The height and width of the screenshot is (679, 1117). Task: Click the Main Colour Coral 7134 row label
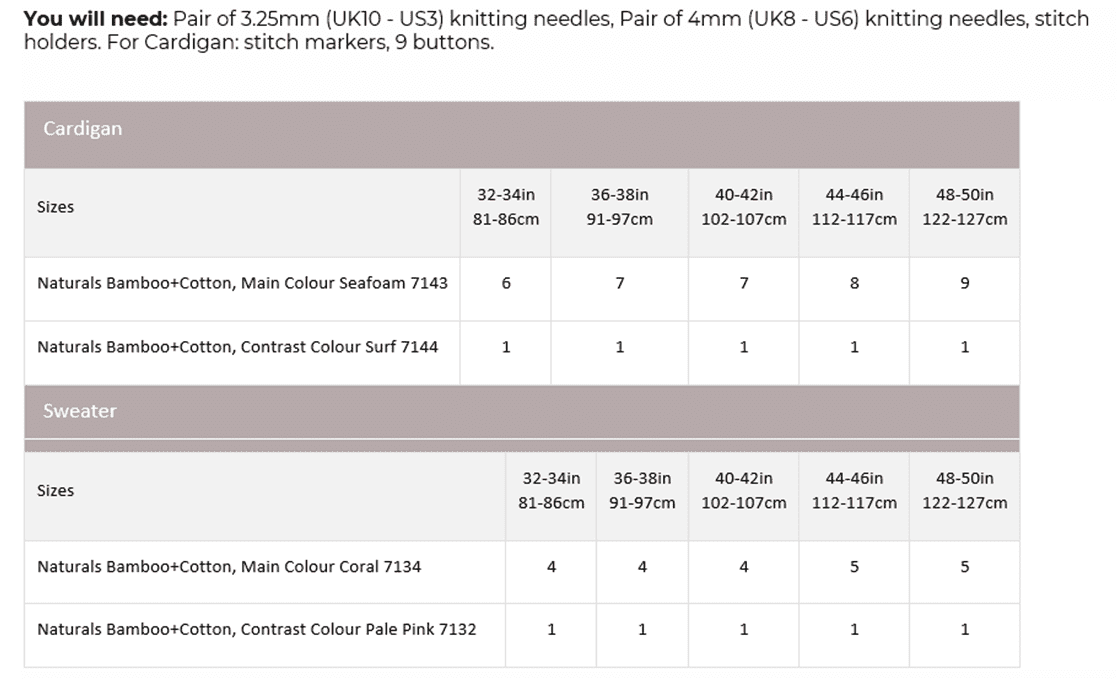click(x=229, y=567)
